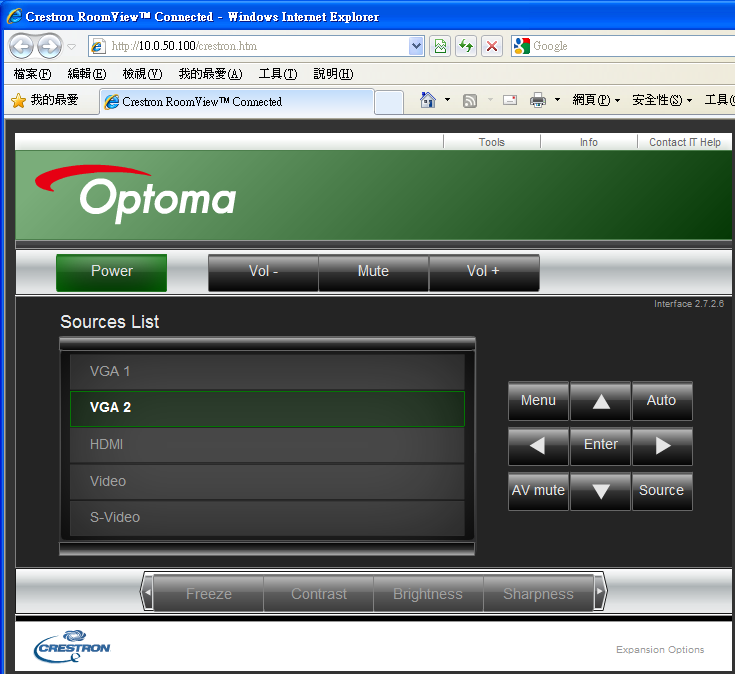Viewport: 735px width, 674px height.
Task: Open the 說明(H) menu
Action: pos(333,74)
